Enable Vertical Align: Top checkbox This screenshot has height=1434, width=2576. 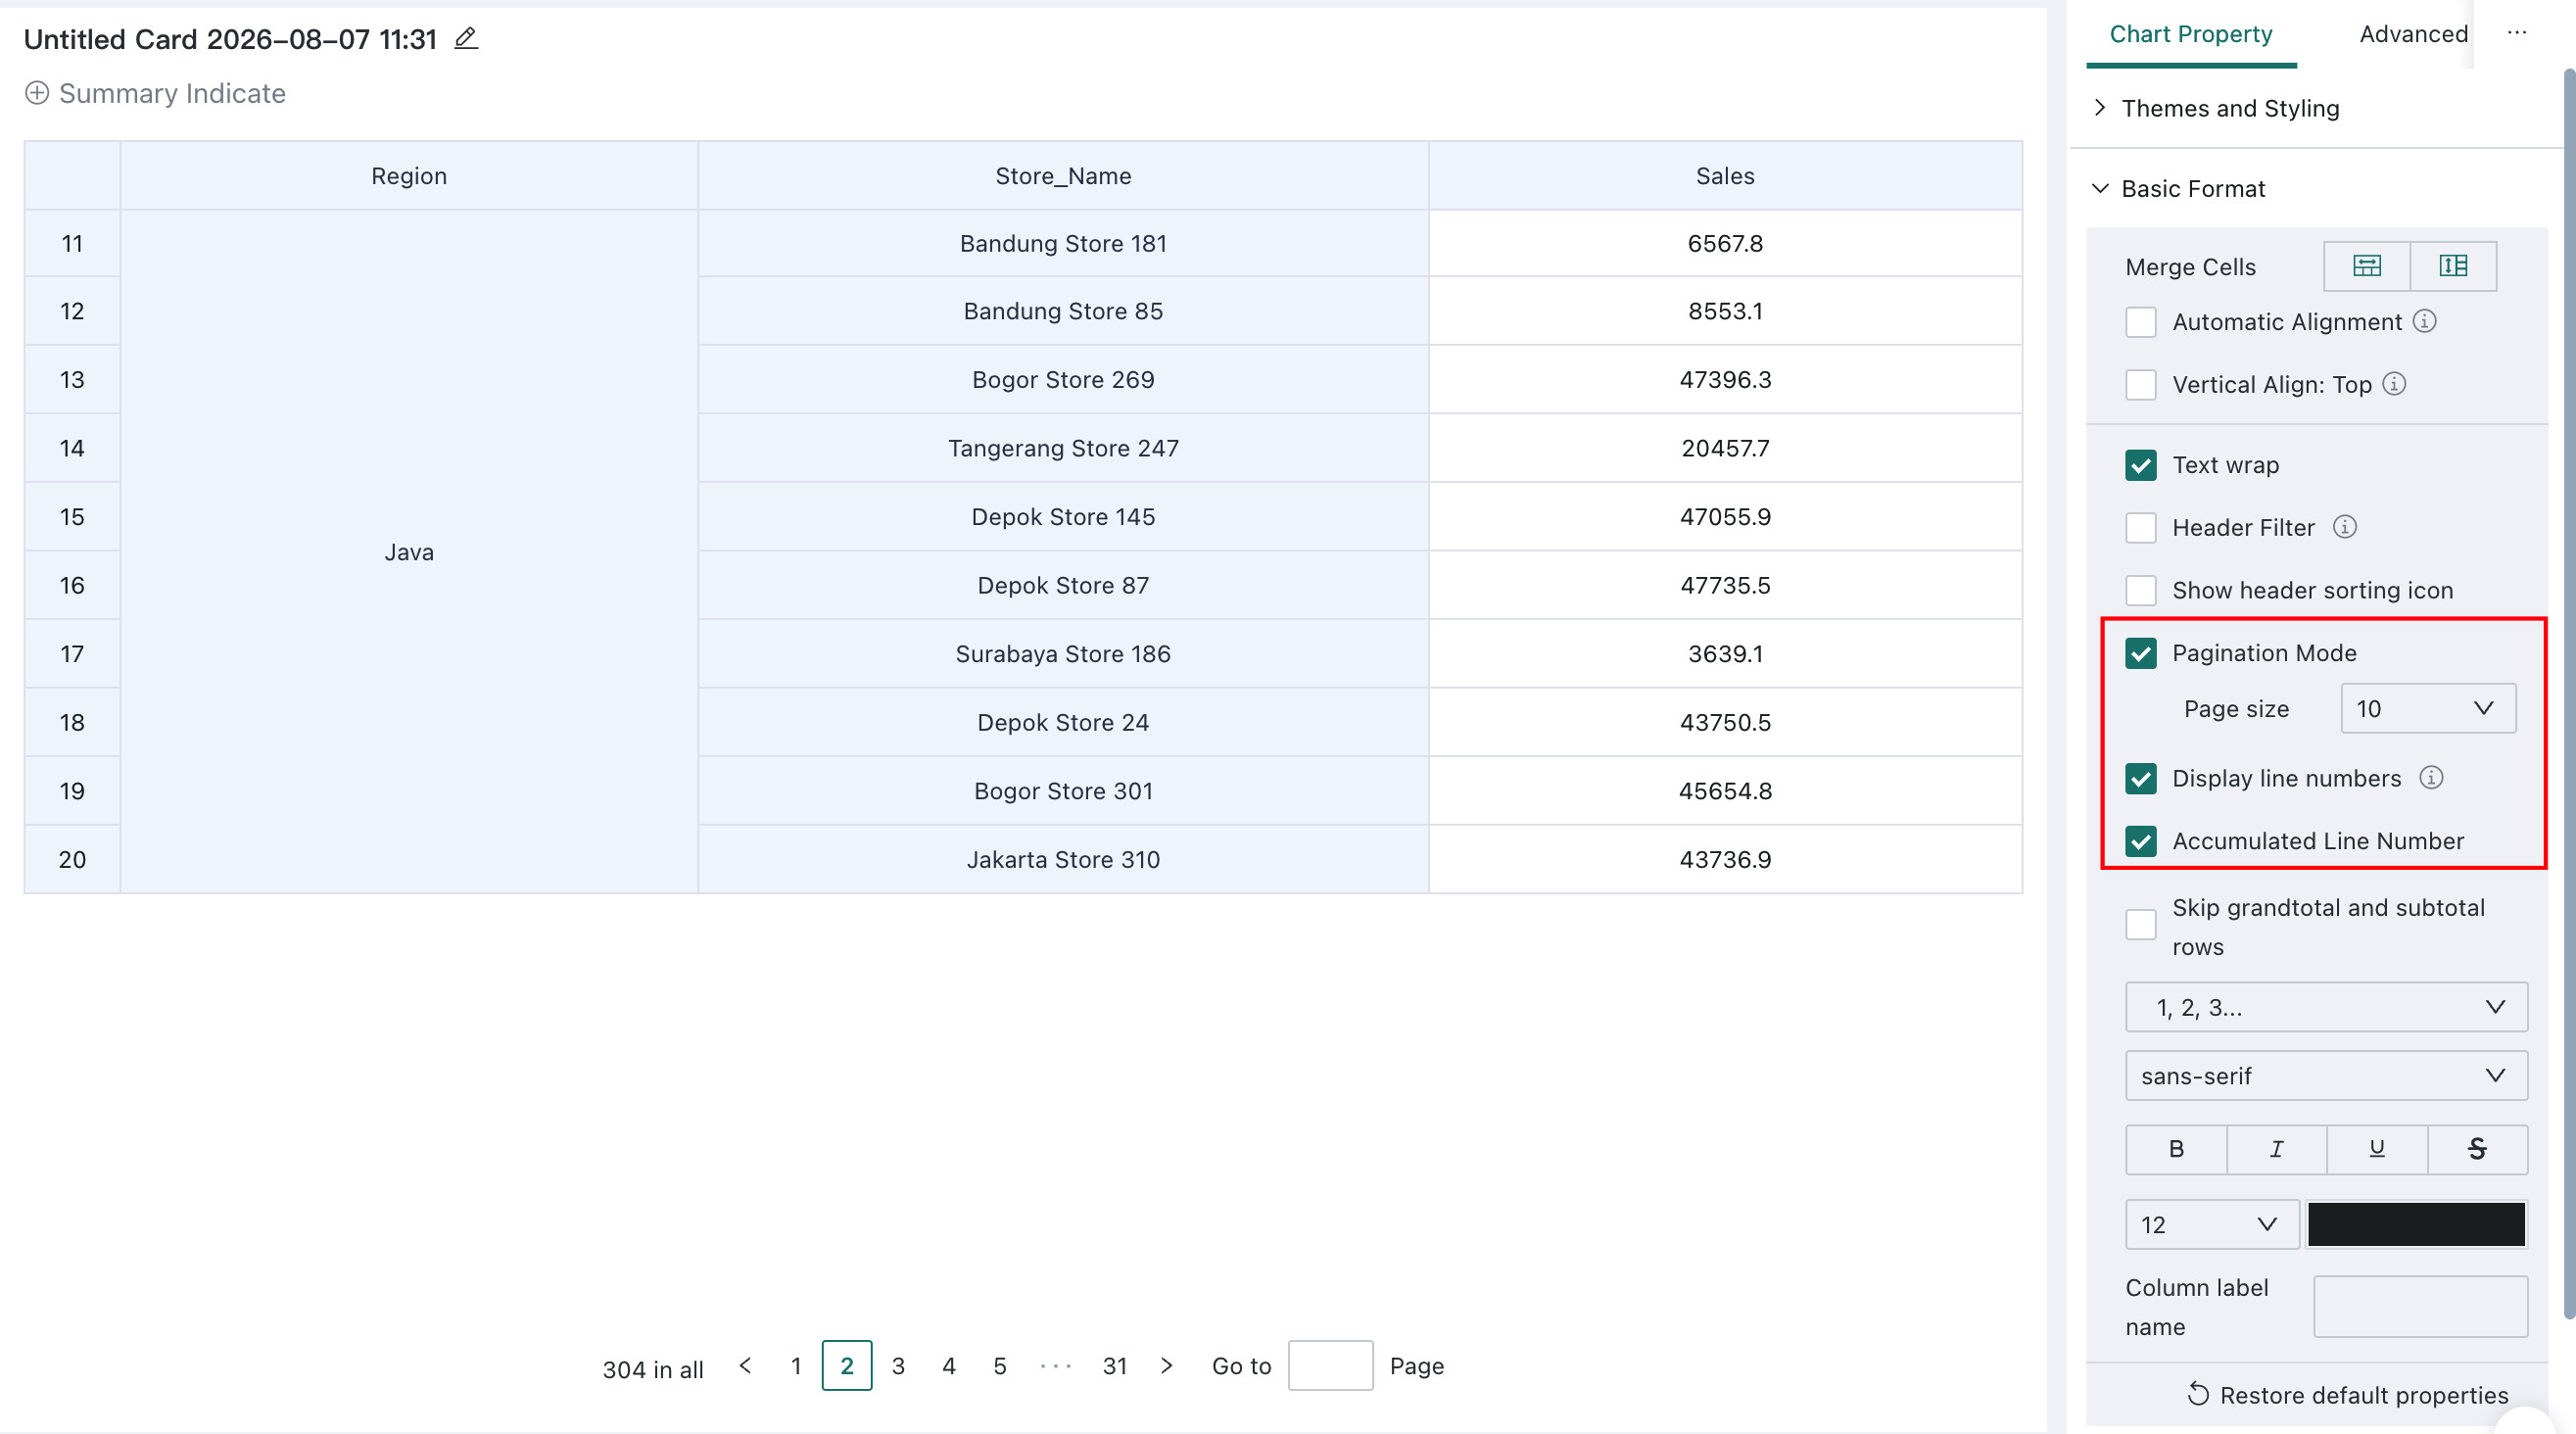pos(2141,385)
